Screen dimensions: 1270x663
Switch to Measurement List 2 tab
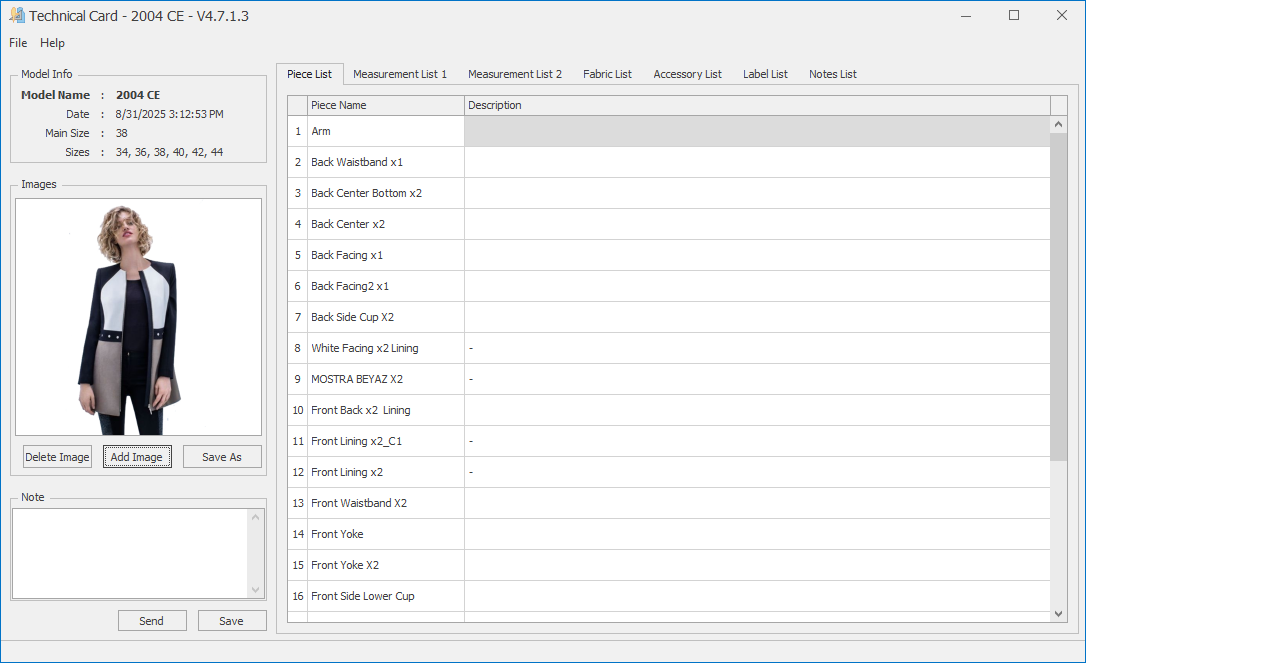pos(514,74)
